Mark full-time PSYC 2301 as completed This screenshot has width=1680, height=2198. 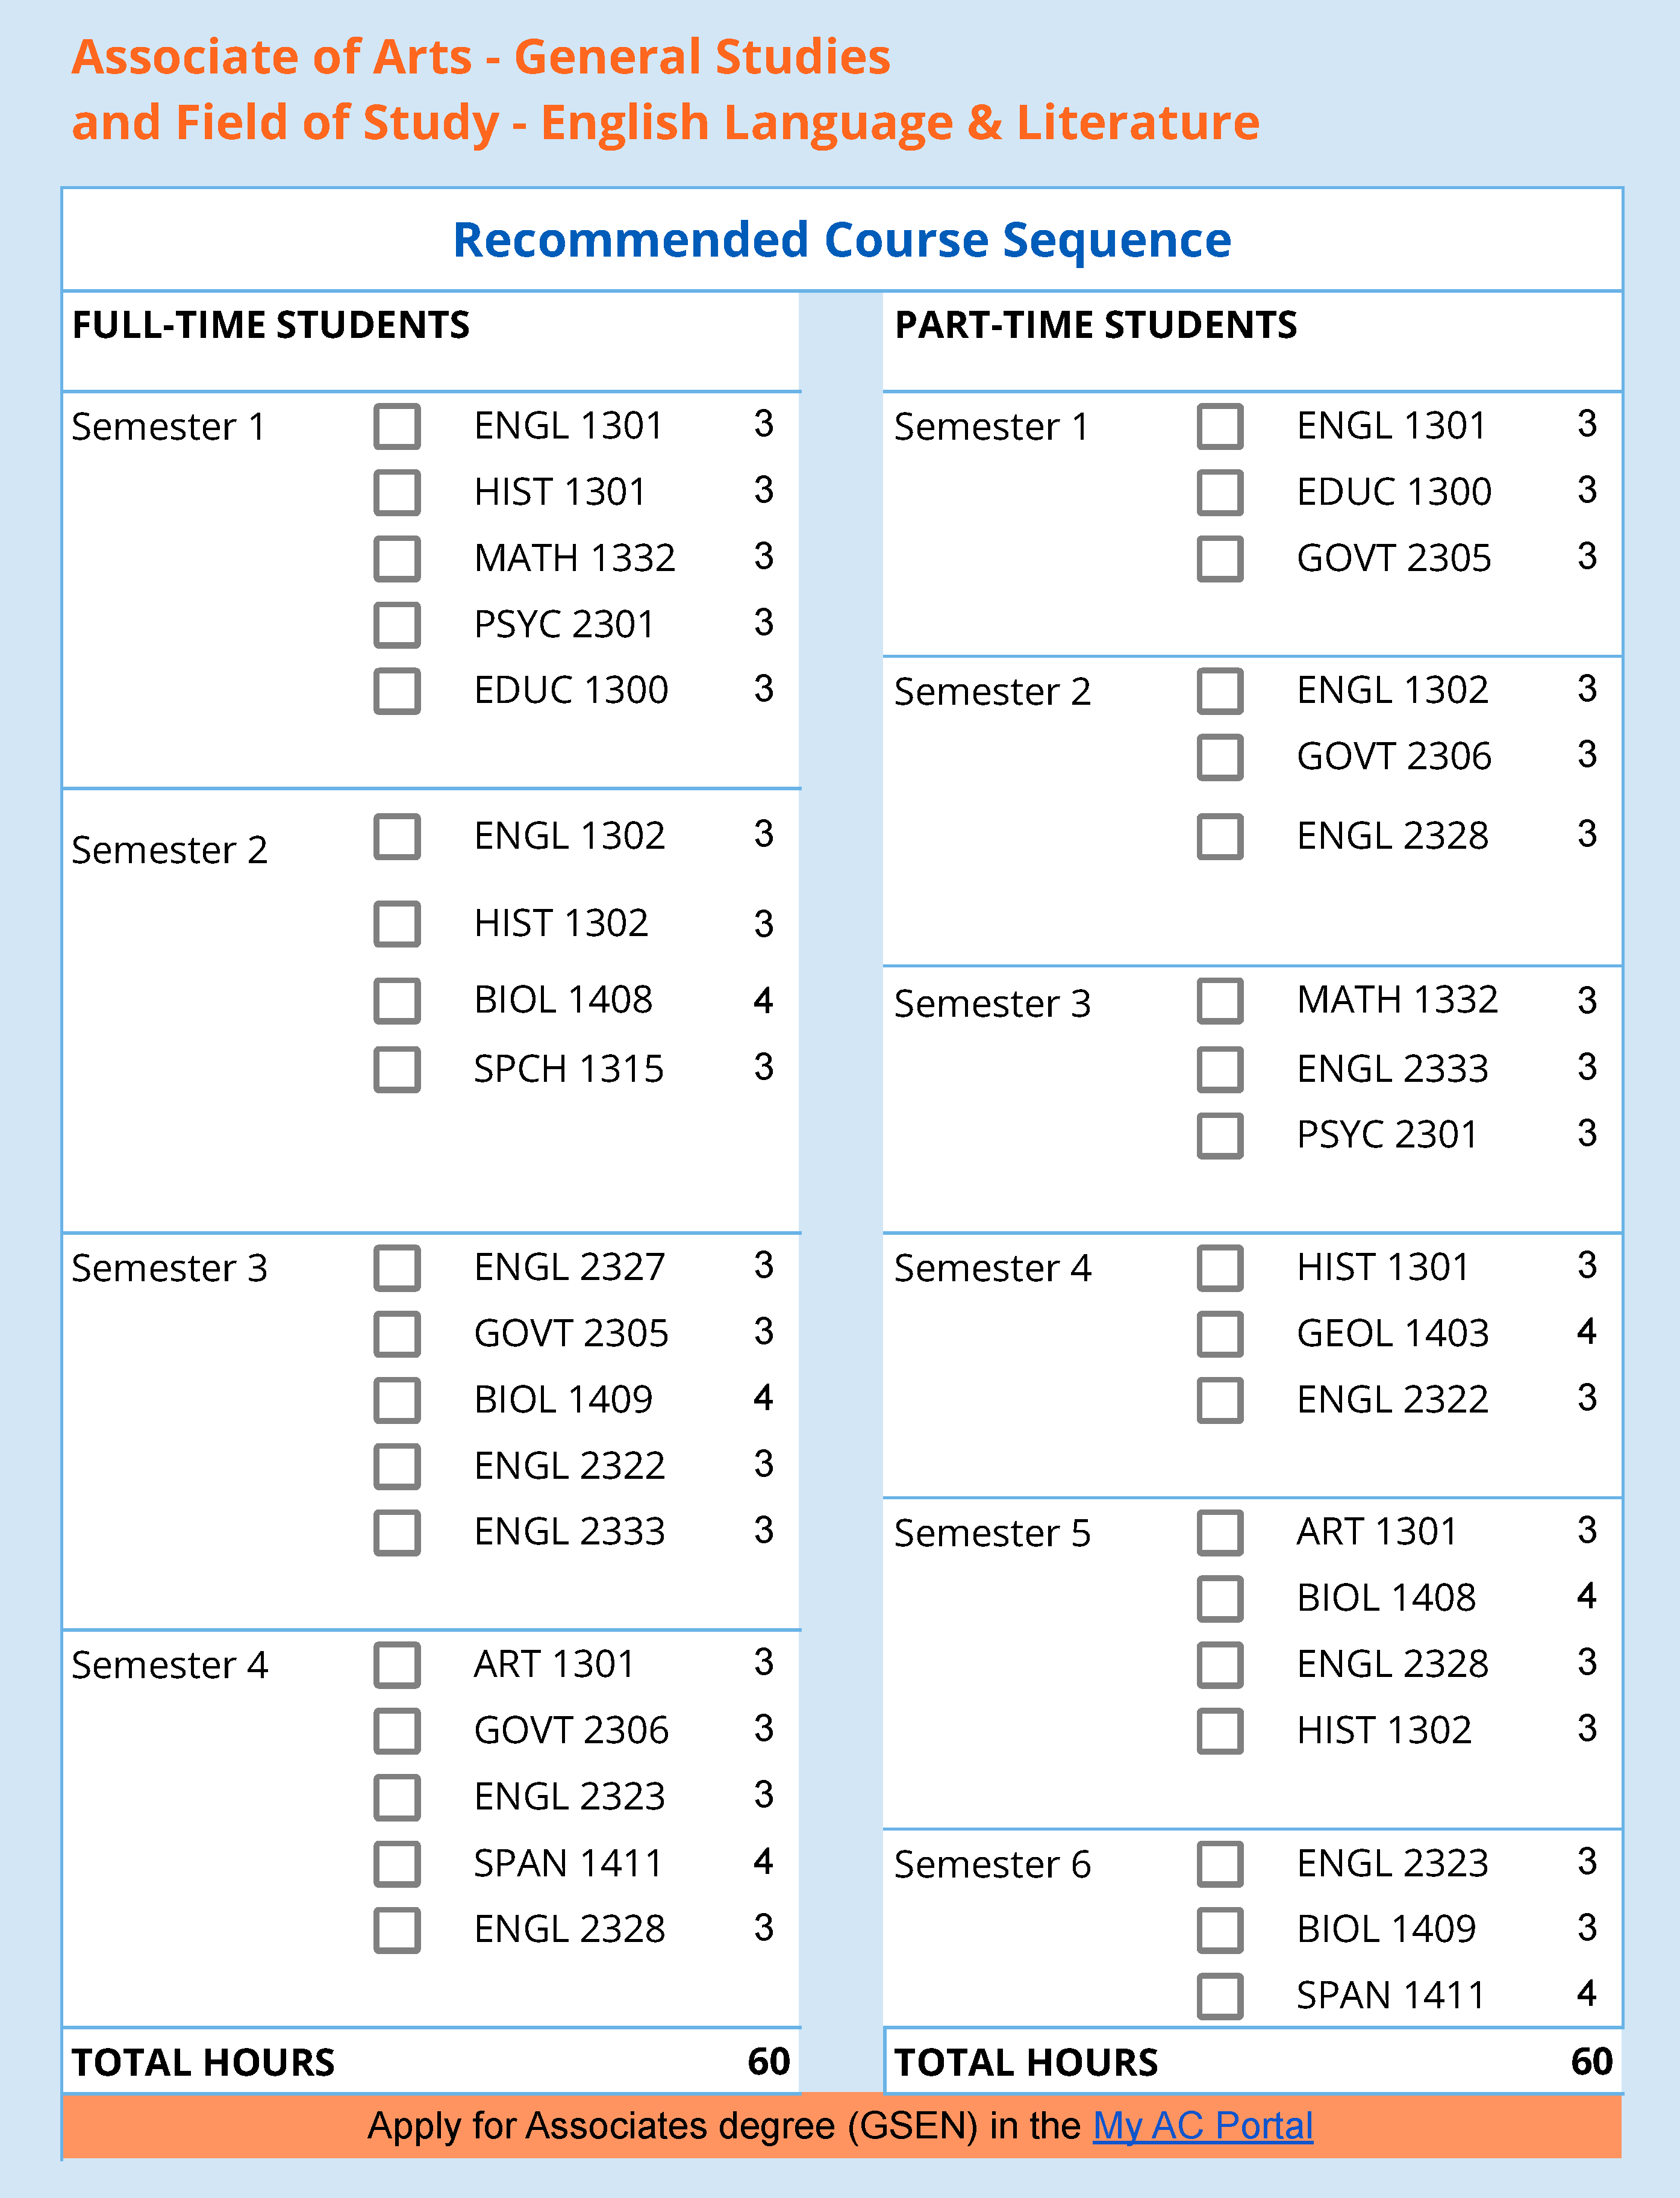click(397, 625)
